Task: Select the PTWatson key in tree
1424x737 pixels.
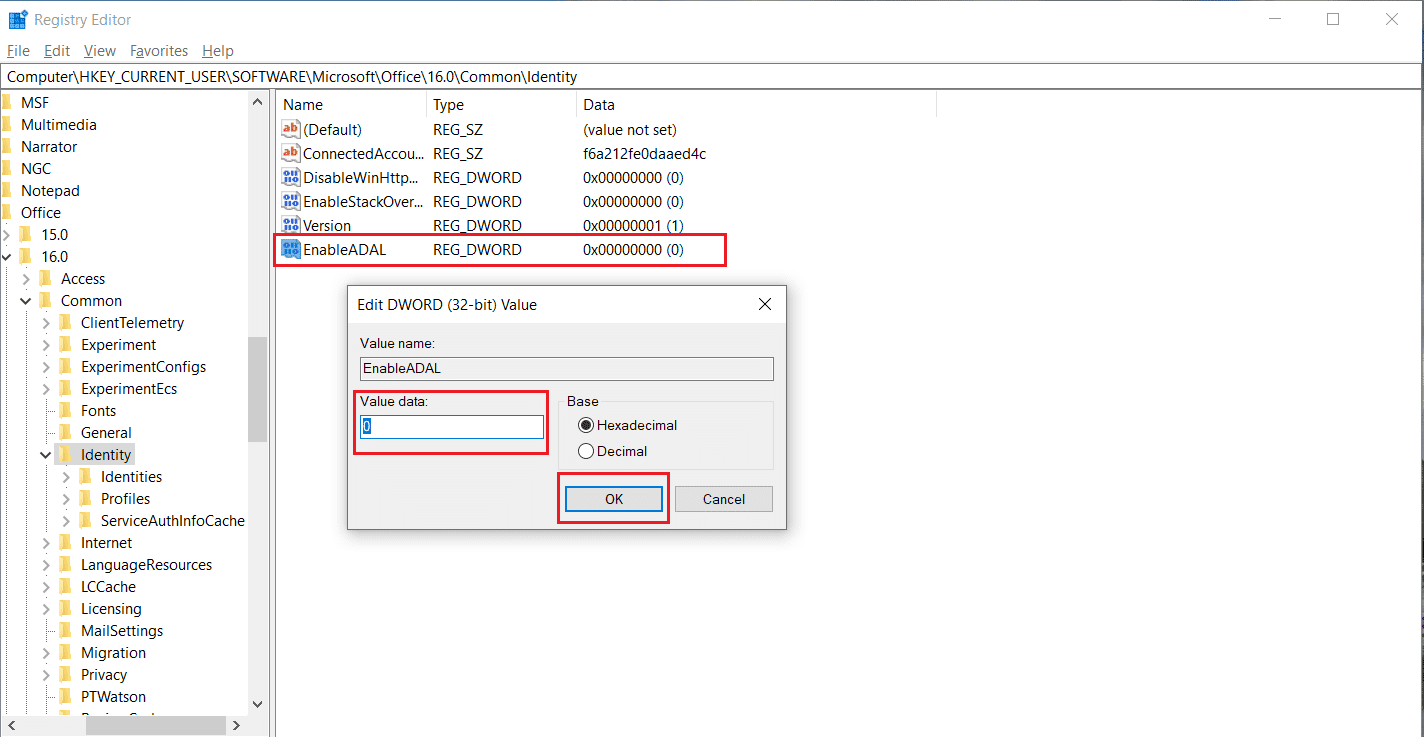Action: pyautogui.click(x=113, y=697)
